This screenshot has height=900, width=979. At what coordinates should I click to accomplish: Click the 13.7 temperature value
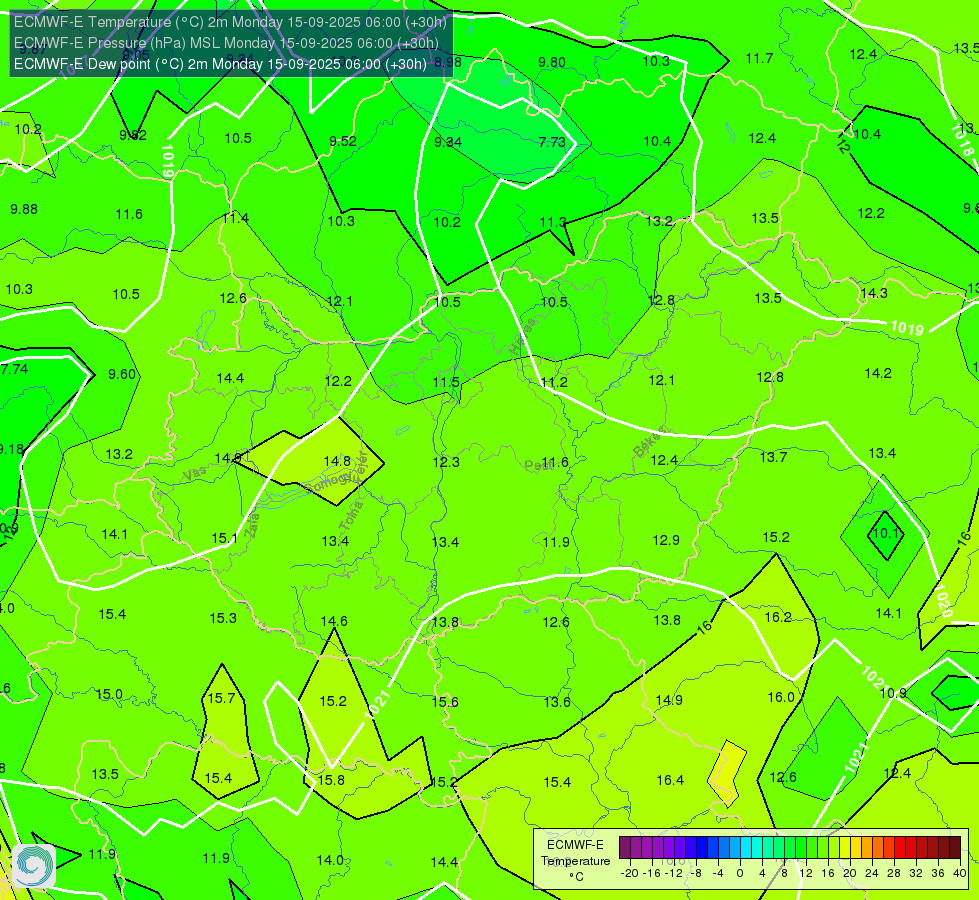773,457
